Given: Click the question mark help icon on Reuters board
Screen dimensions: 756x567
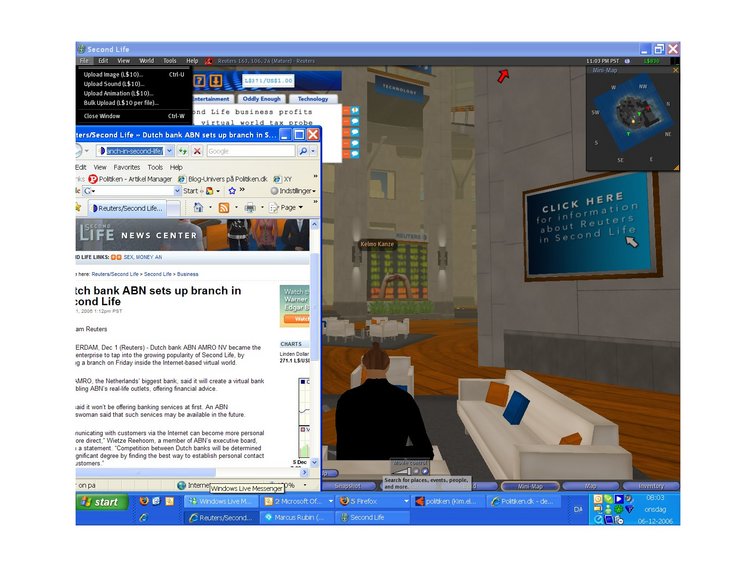Looking at the screenshot, I should [200, 81].
